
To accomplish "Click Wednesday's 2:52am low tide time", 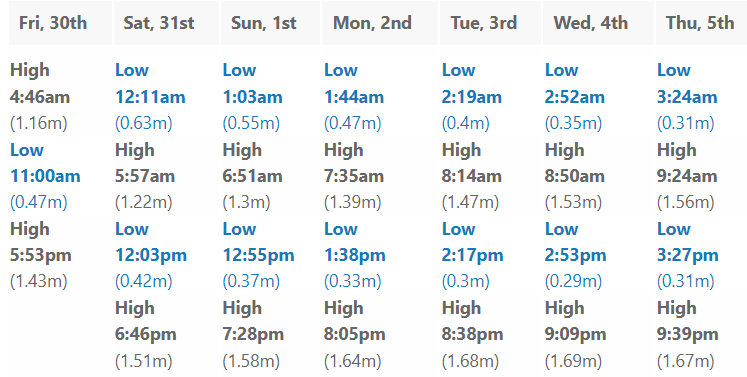I will click(x=575, y=97).
